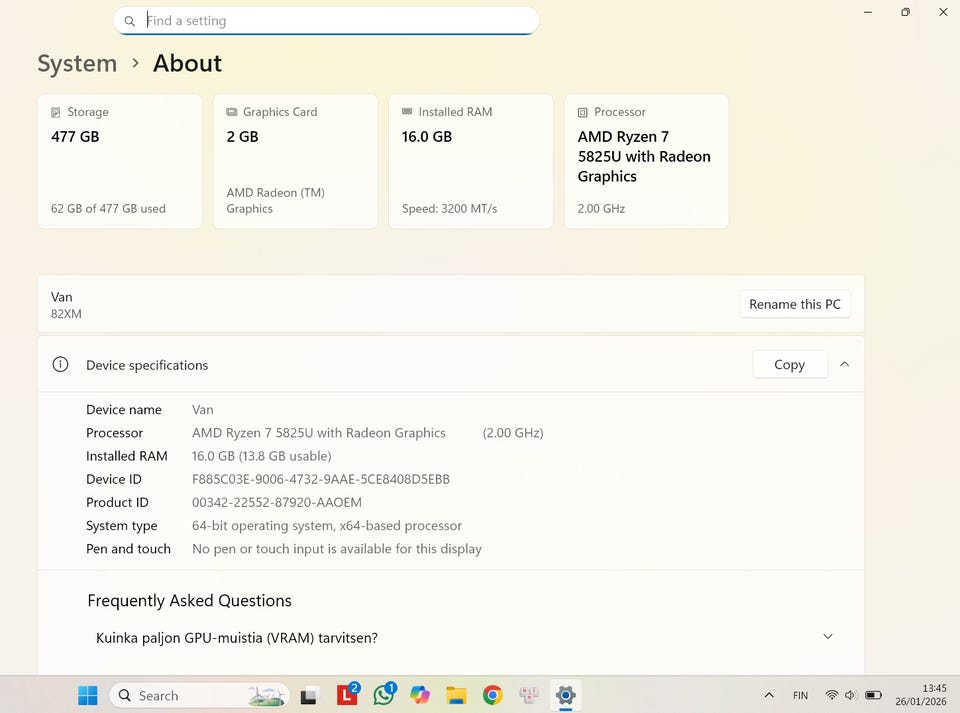The width and height of the screenshot is (960, 713).
Task: Open the Installed RAM card
Action: 471,162
